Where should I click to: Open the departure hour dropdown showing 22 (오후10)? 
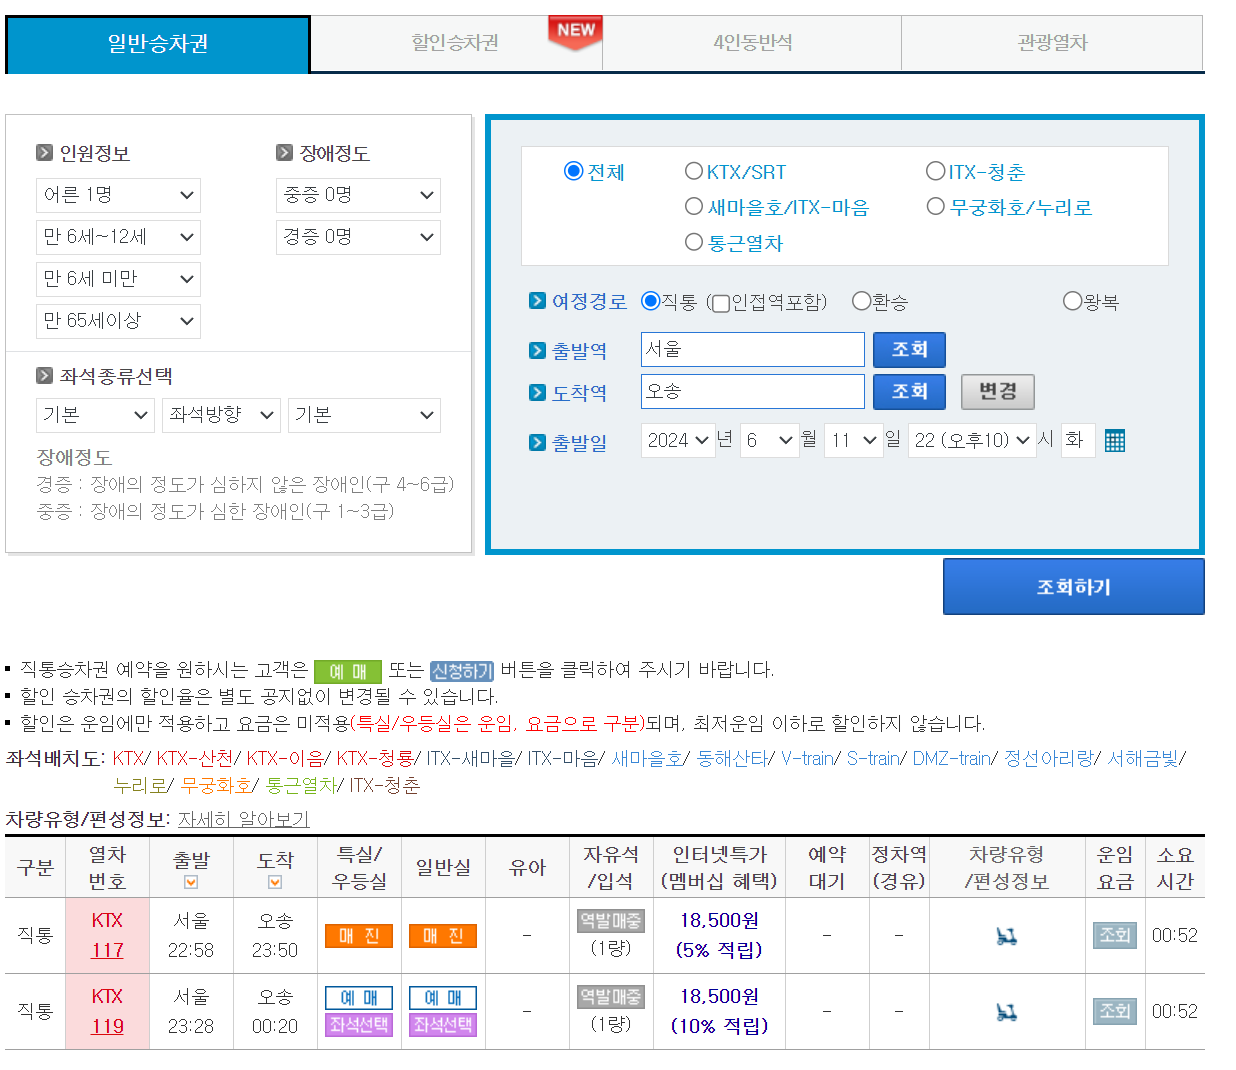click(x=971, y=440)
